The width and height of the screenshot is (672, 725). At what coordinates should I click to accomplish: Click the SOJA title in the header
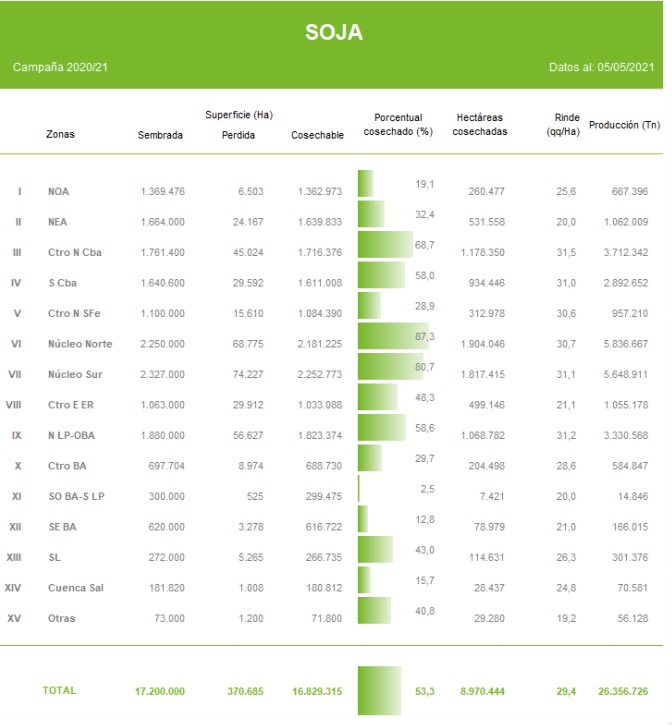pyautogui.click(x=334, y=33)
